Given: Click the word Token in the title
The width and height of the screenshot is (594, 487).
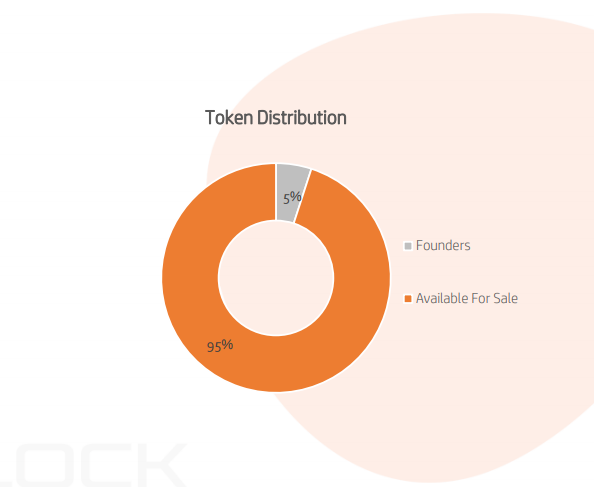Looking at the screenshot, I should [229, 117].
